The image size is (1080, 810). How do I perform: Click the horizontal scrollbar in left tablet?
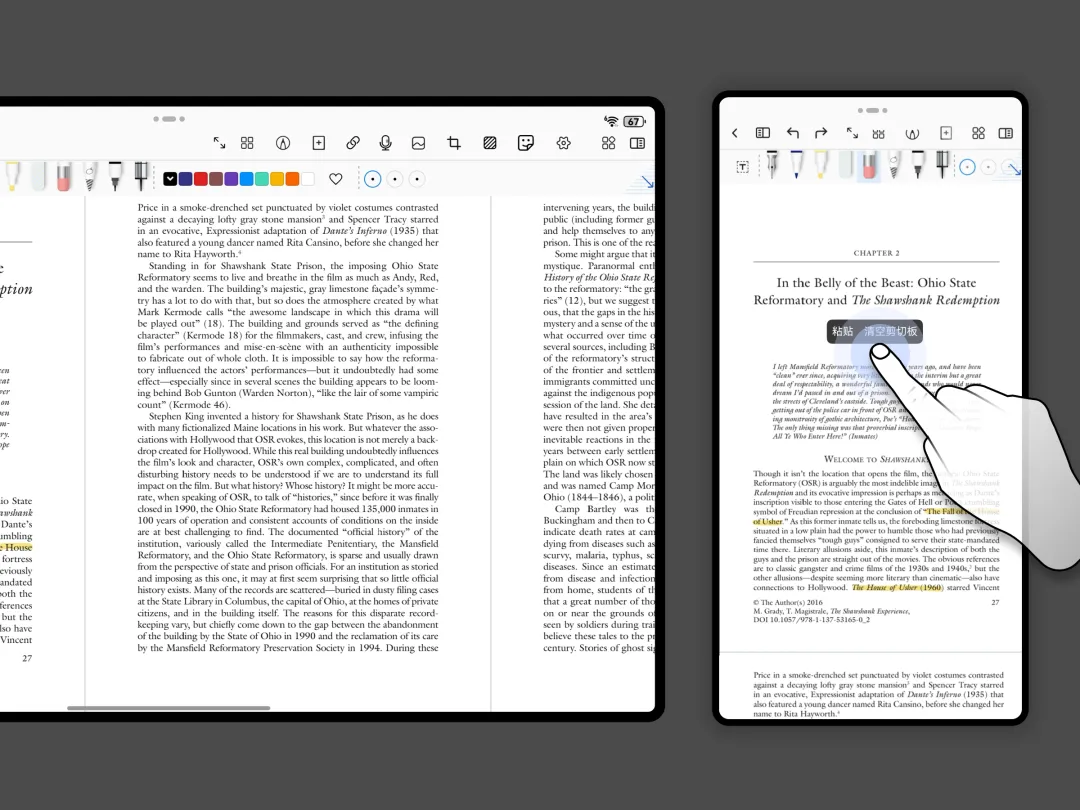(169, 707)
